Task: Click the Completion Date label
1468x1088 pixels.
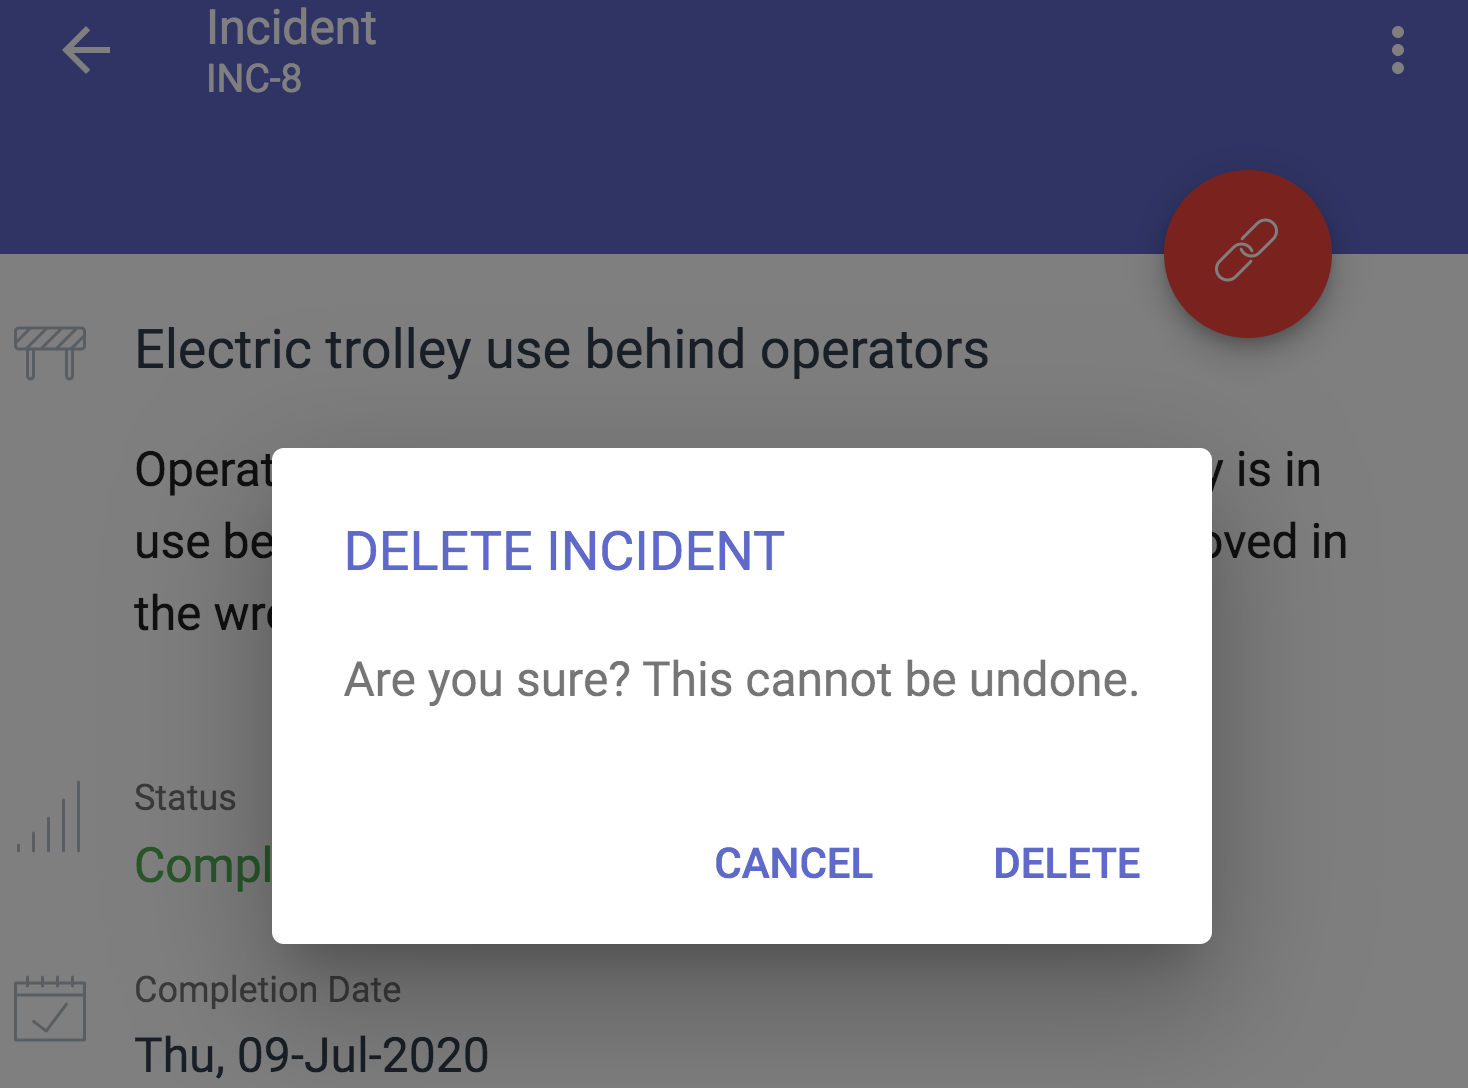Action: (268, 990)
